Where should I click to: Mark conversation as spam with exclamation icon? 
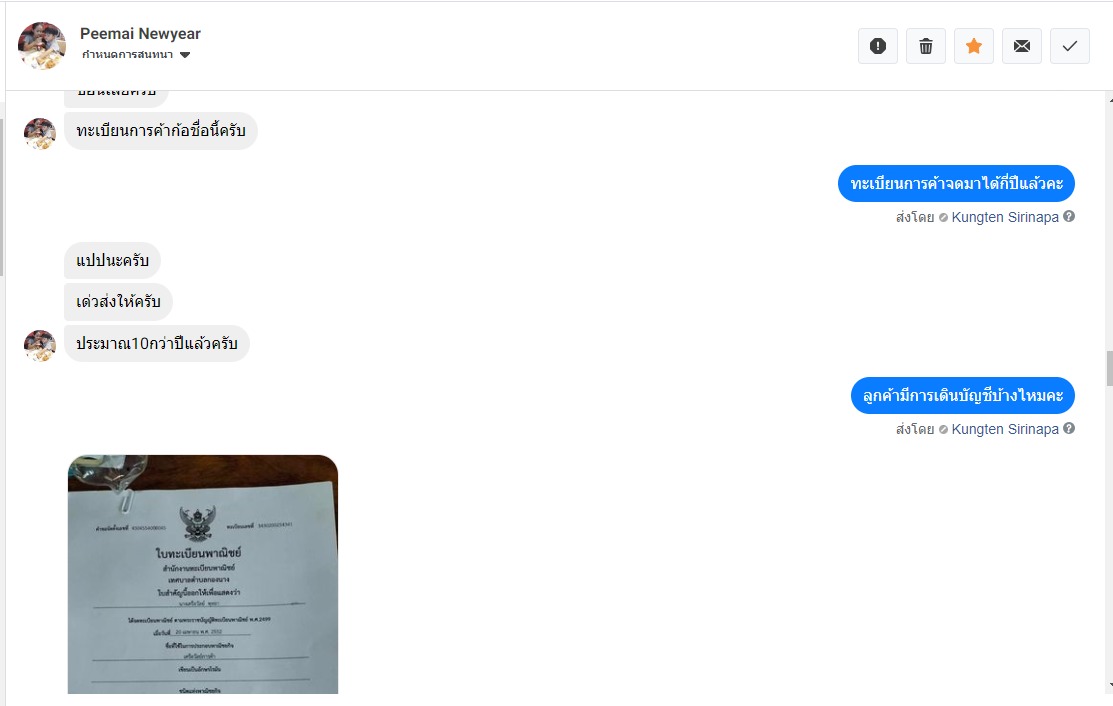coord(877,46)
